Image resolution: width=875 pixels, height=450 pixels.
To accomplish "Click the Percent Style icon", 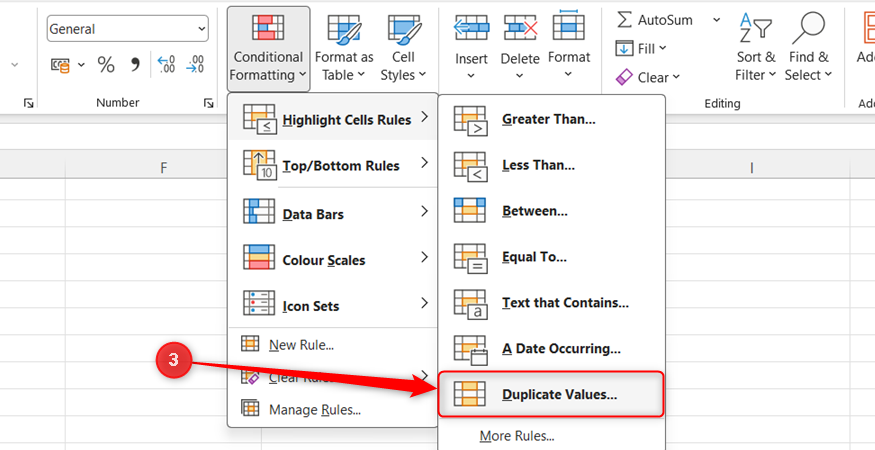I will click(x=106, y=65).
